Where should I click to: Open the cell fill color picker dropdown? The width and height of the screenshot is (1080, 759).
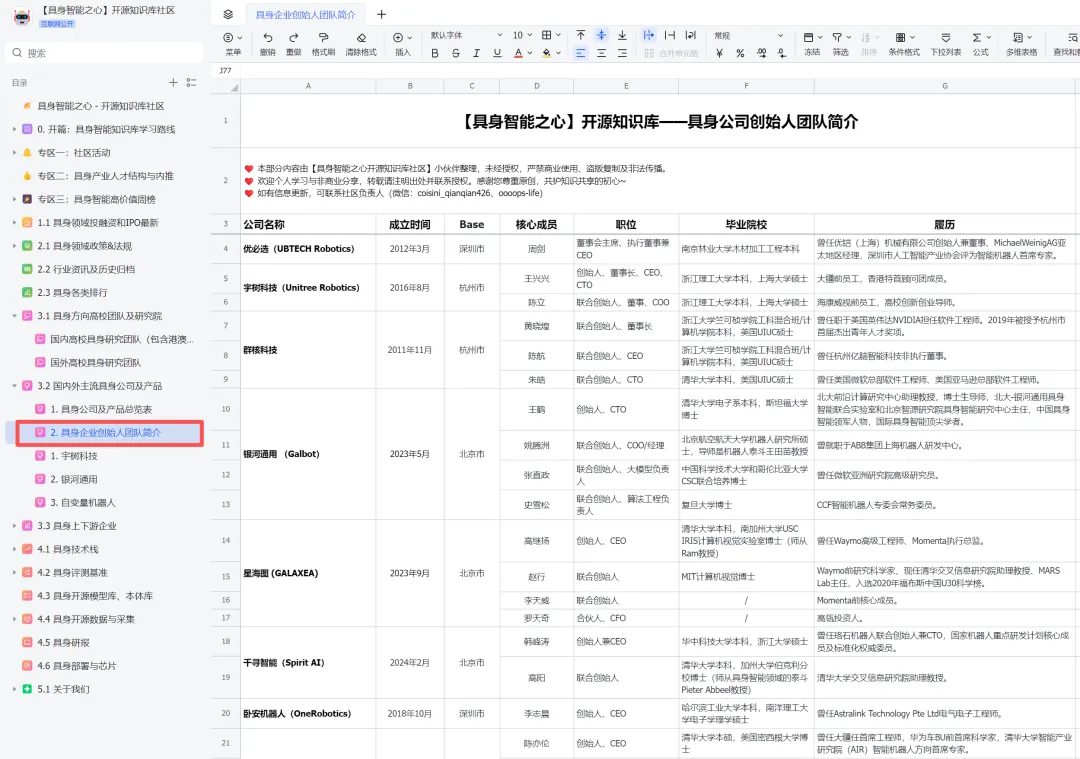click(558, 53)
